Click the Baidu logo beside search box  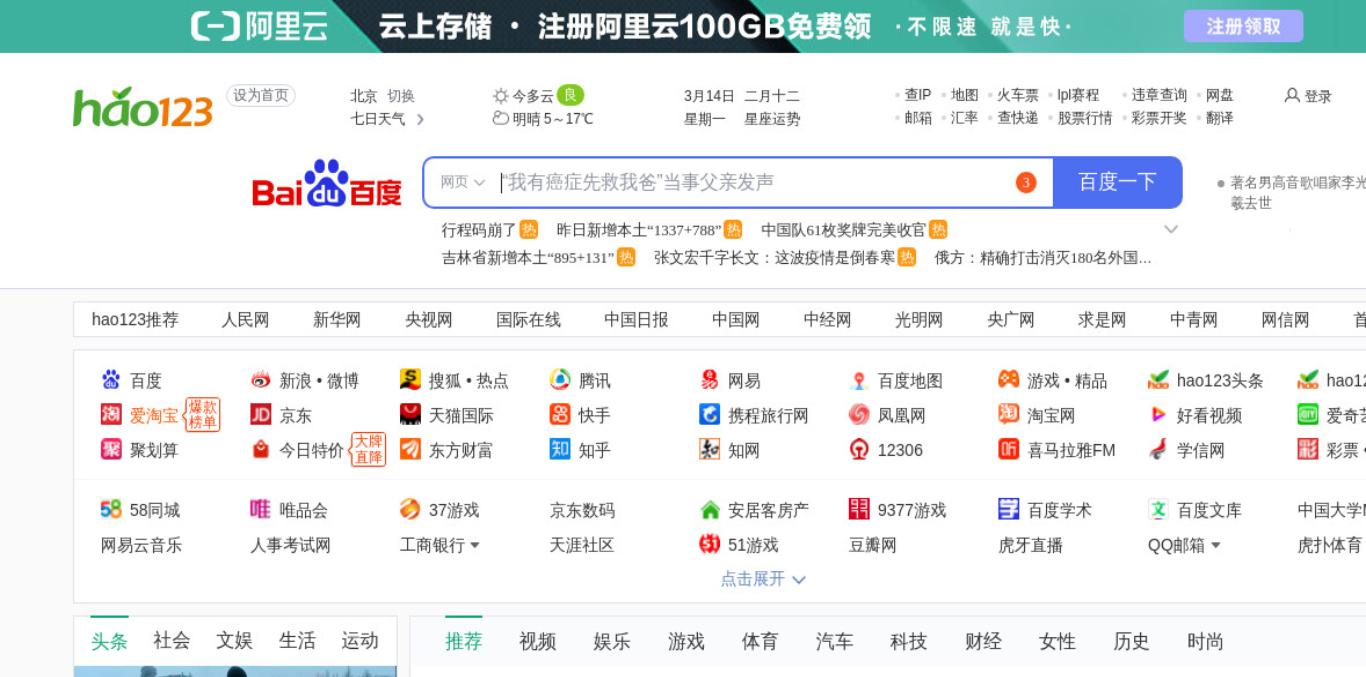tap(327, 184)
